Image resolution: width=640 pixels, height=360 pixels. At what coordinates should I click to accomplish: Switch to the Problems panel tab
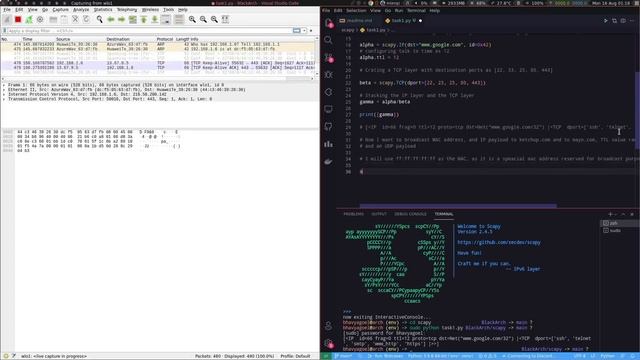click(x=353, y=214)
